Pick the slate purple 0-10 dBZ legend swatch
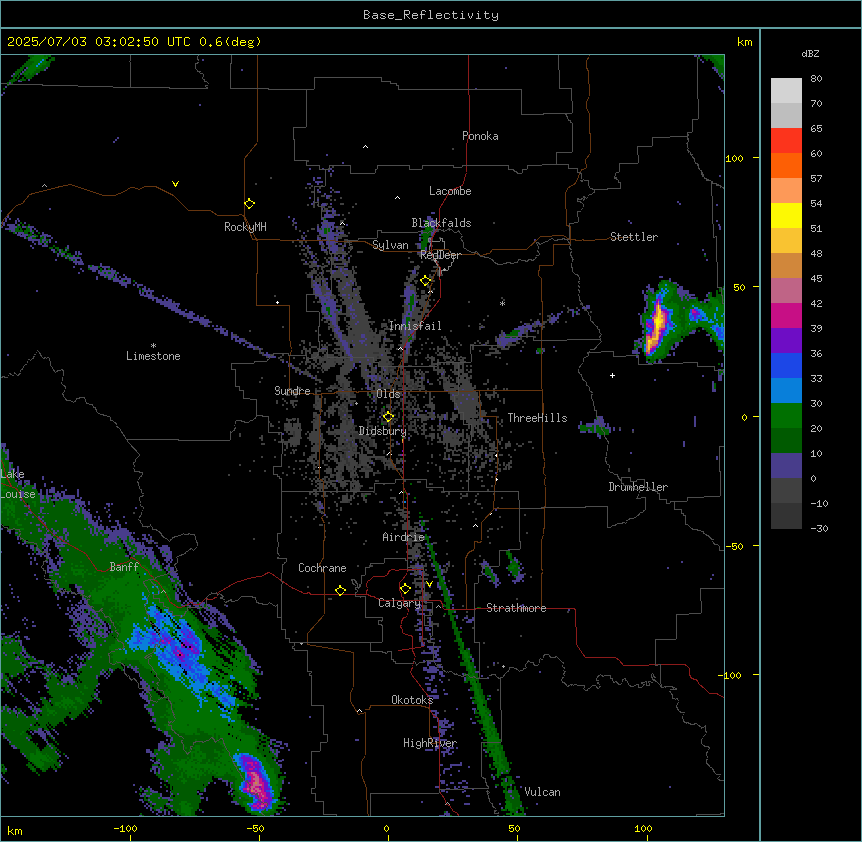Viewport: 862px width, 842px height. [786, 466]
